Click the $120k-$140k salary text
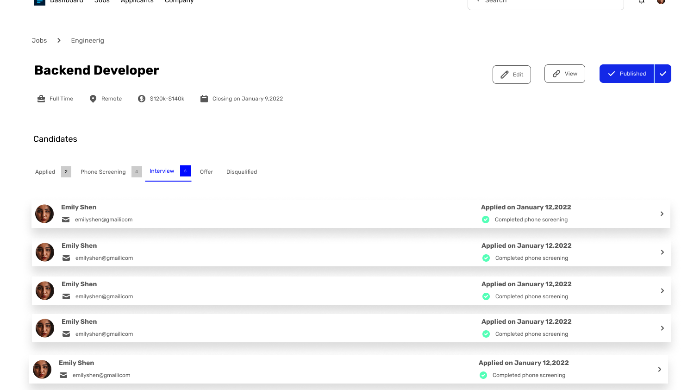 click(x=167, y=99)
